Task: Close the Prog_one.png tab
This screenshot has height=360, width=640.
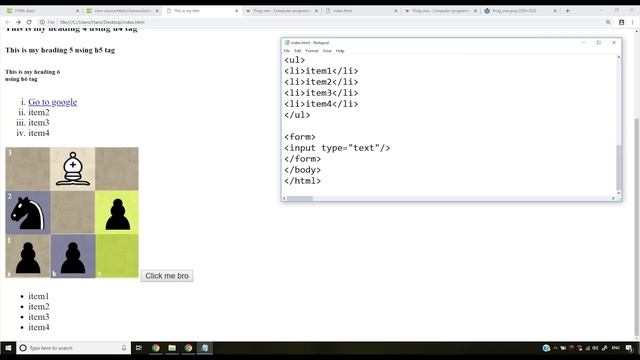Action: [555, 11]
